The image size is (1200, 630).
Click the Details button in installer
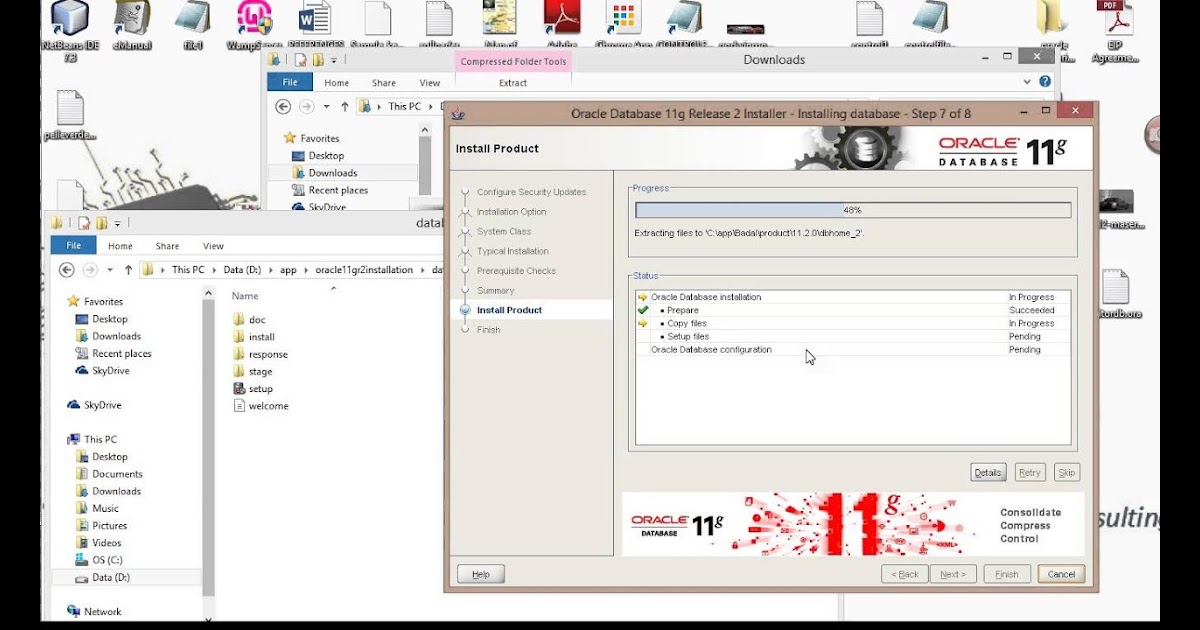(x=988, y=473)
